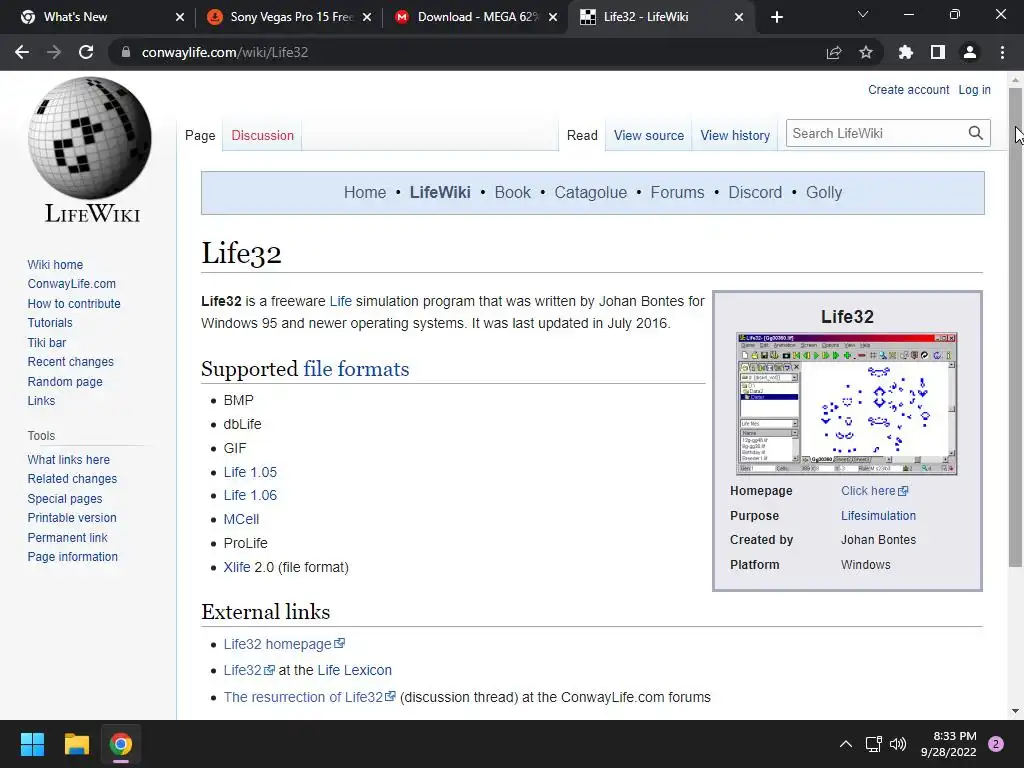Open the notification count badge

pyautogui.click(x=996, y=744)
